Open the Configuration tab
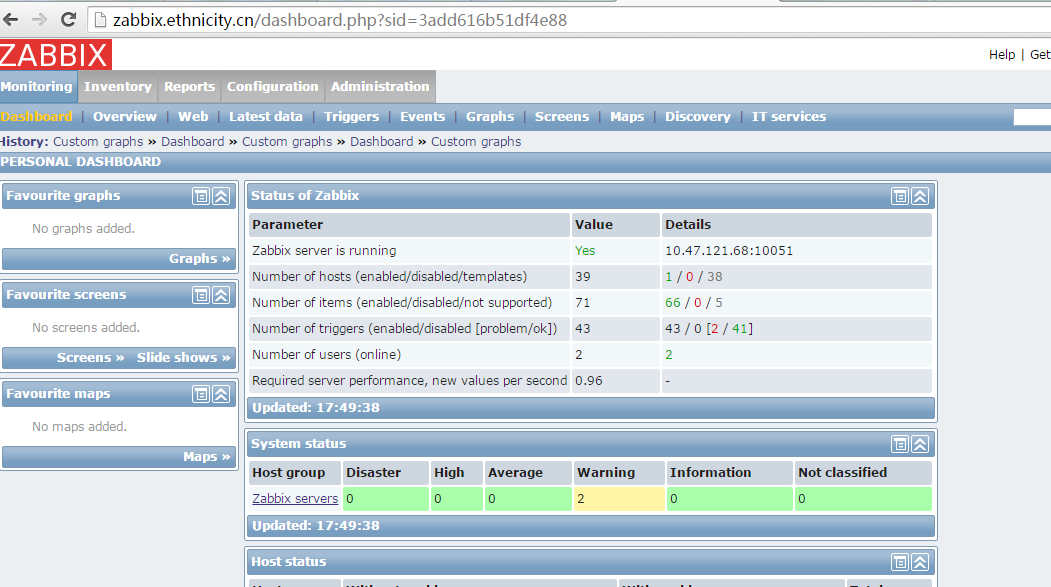This screenshot has width=1051, height=587. click(272, 87)
